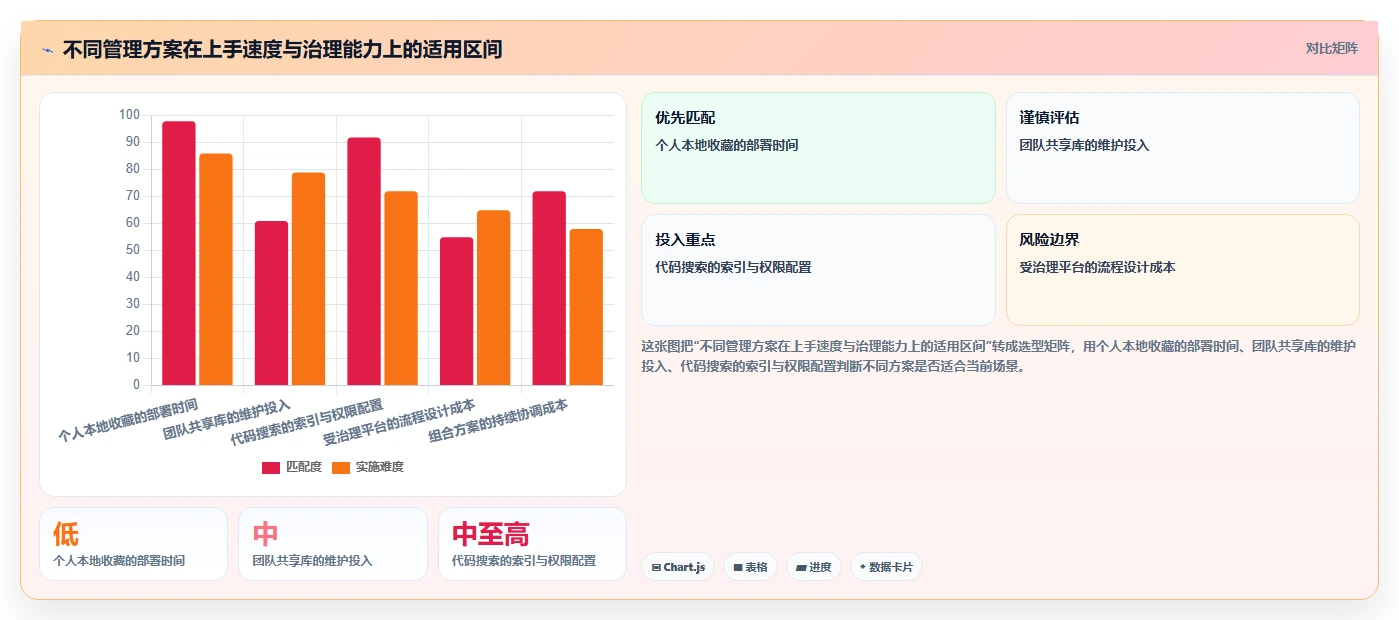Click the red bar for 代码搜索的索引与权限配置

[x=364, y=261]
